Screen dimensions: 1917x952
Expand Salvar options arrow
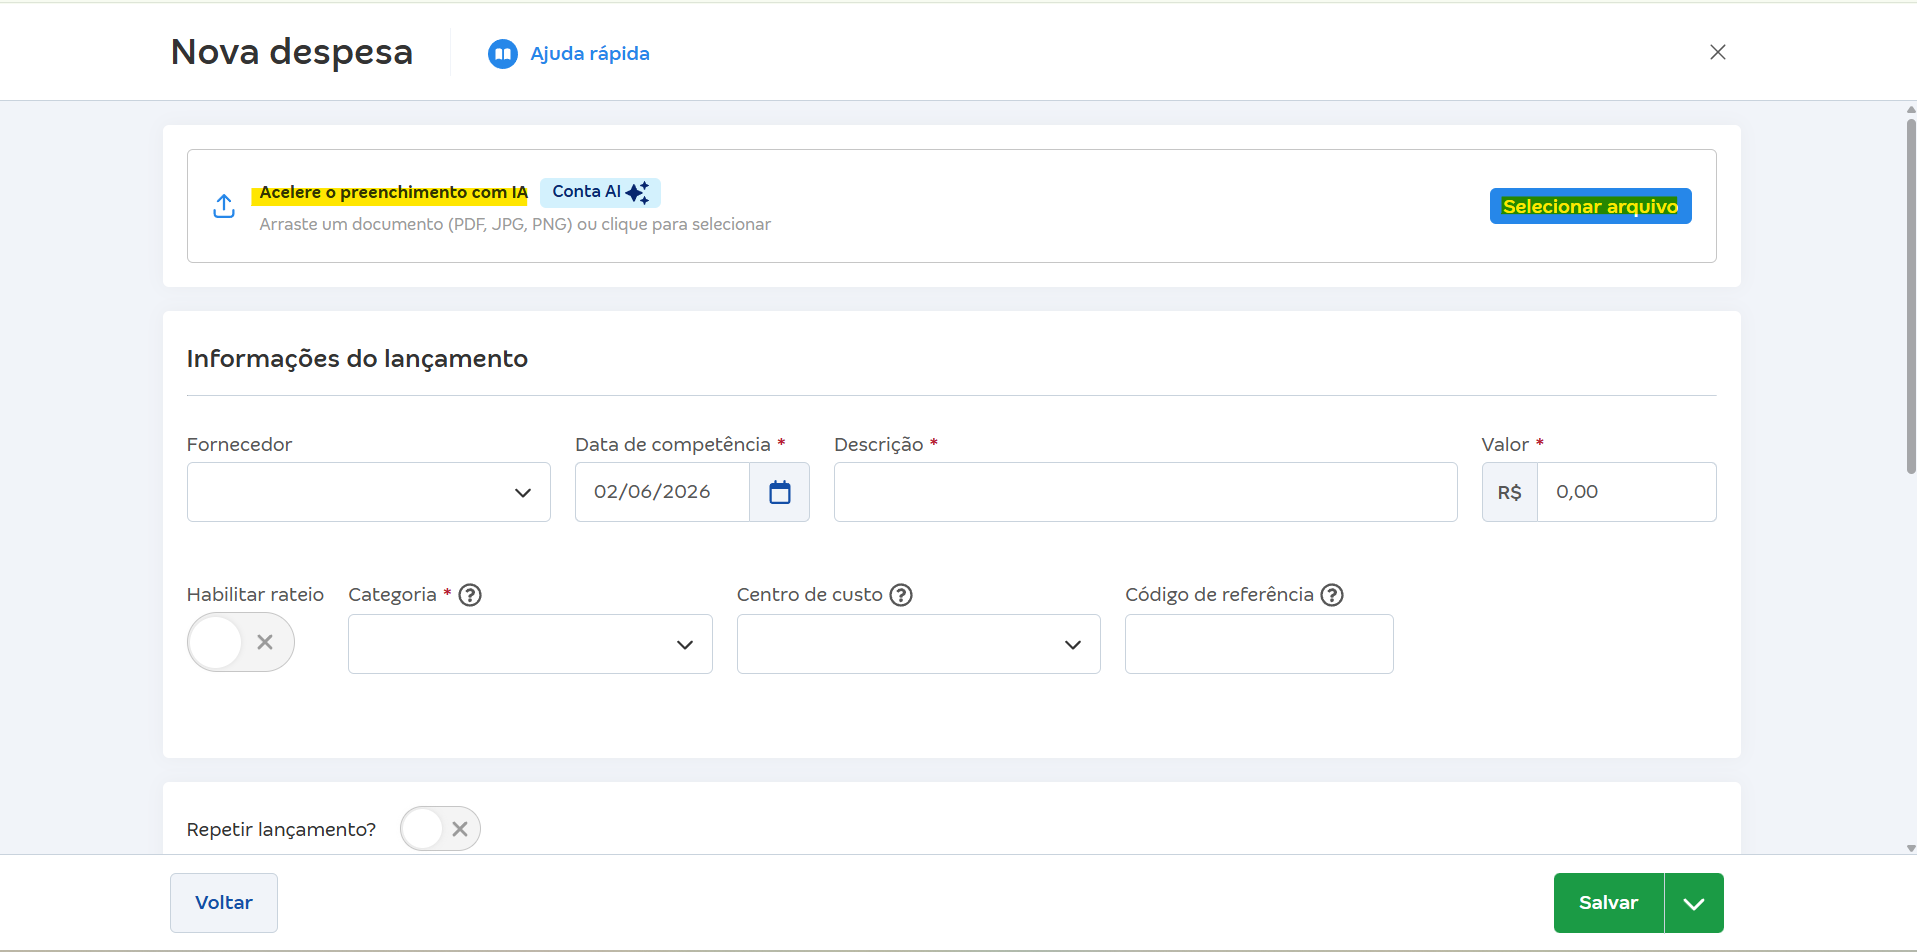[x=1694, y=903]
